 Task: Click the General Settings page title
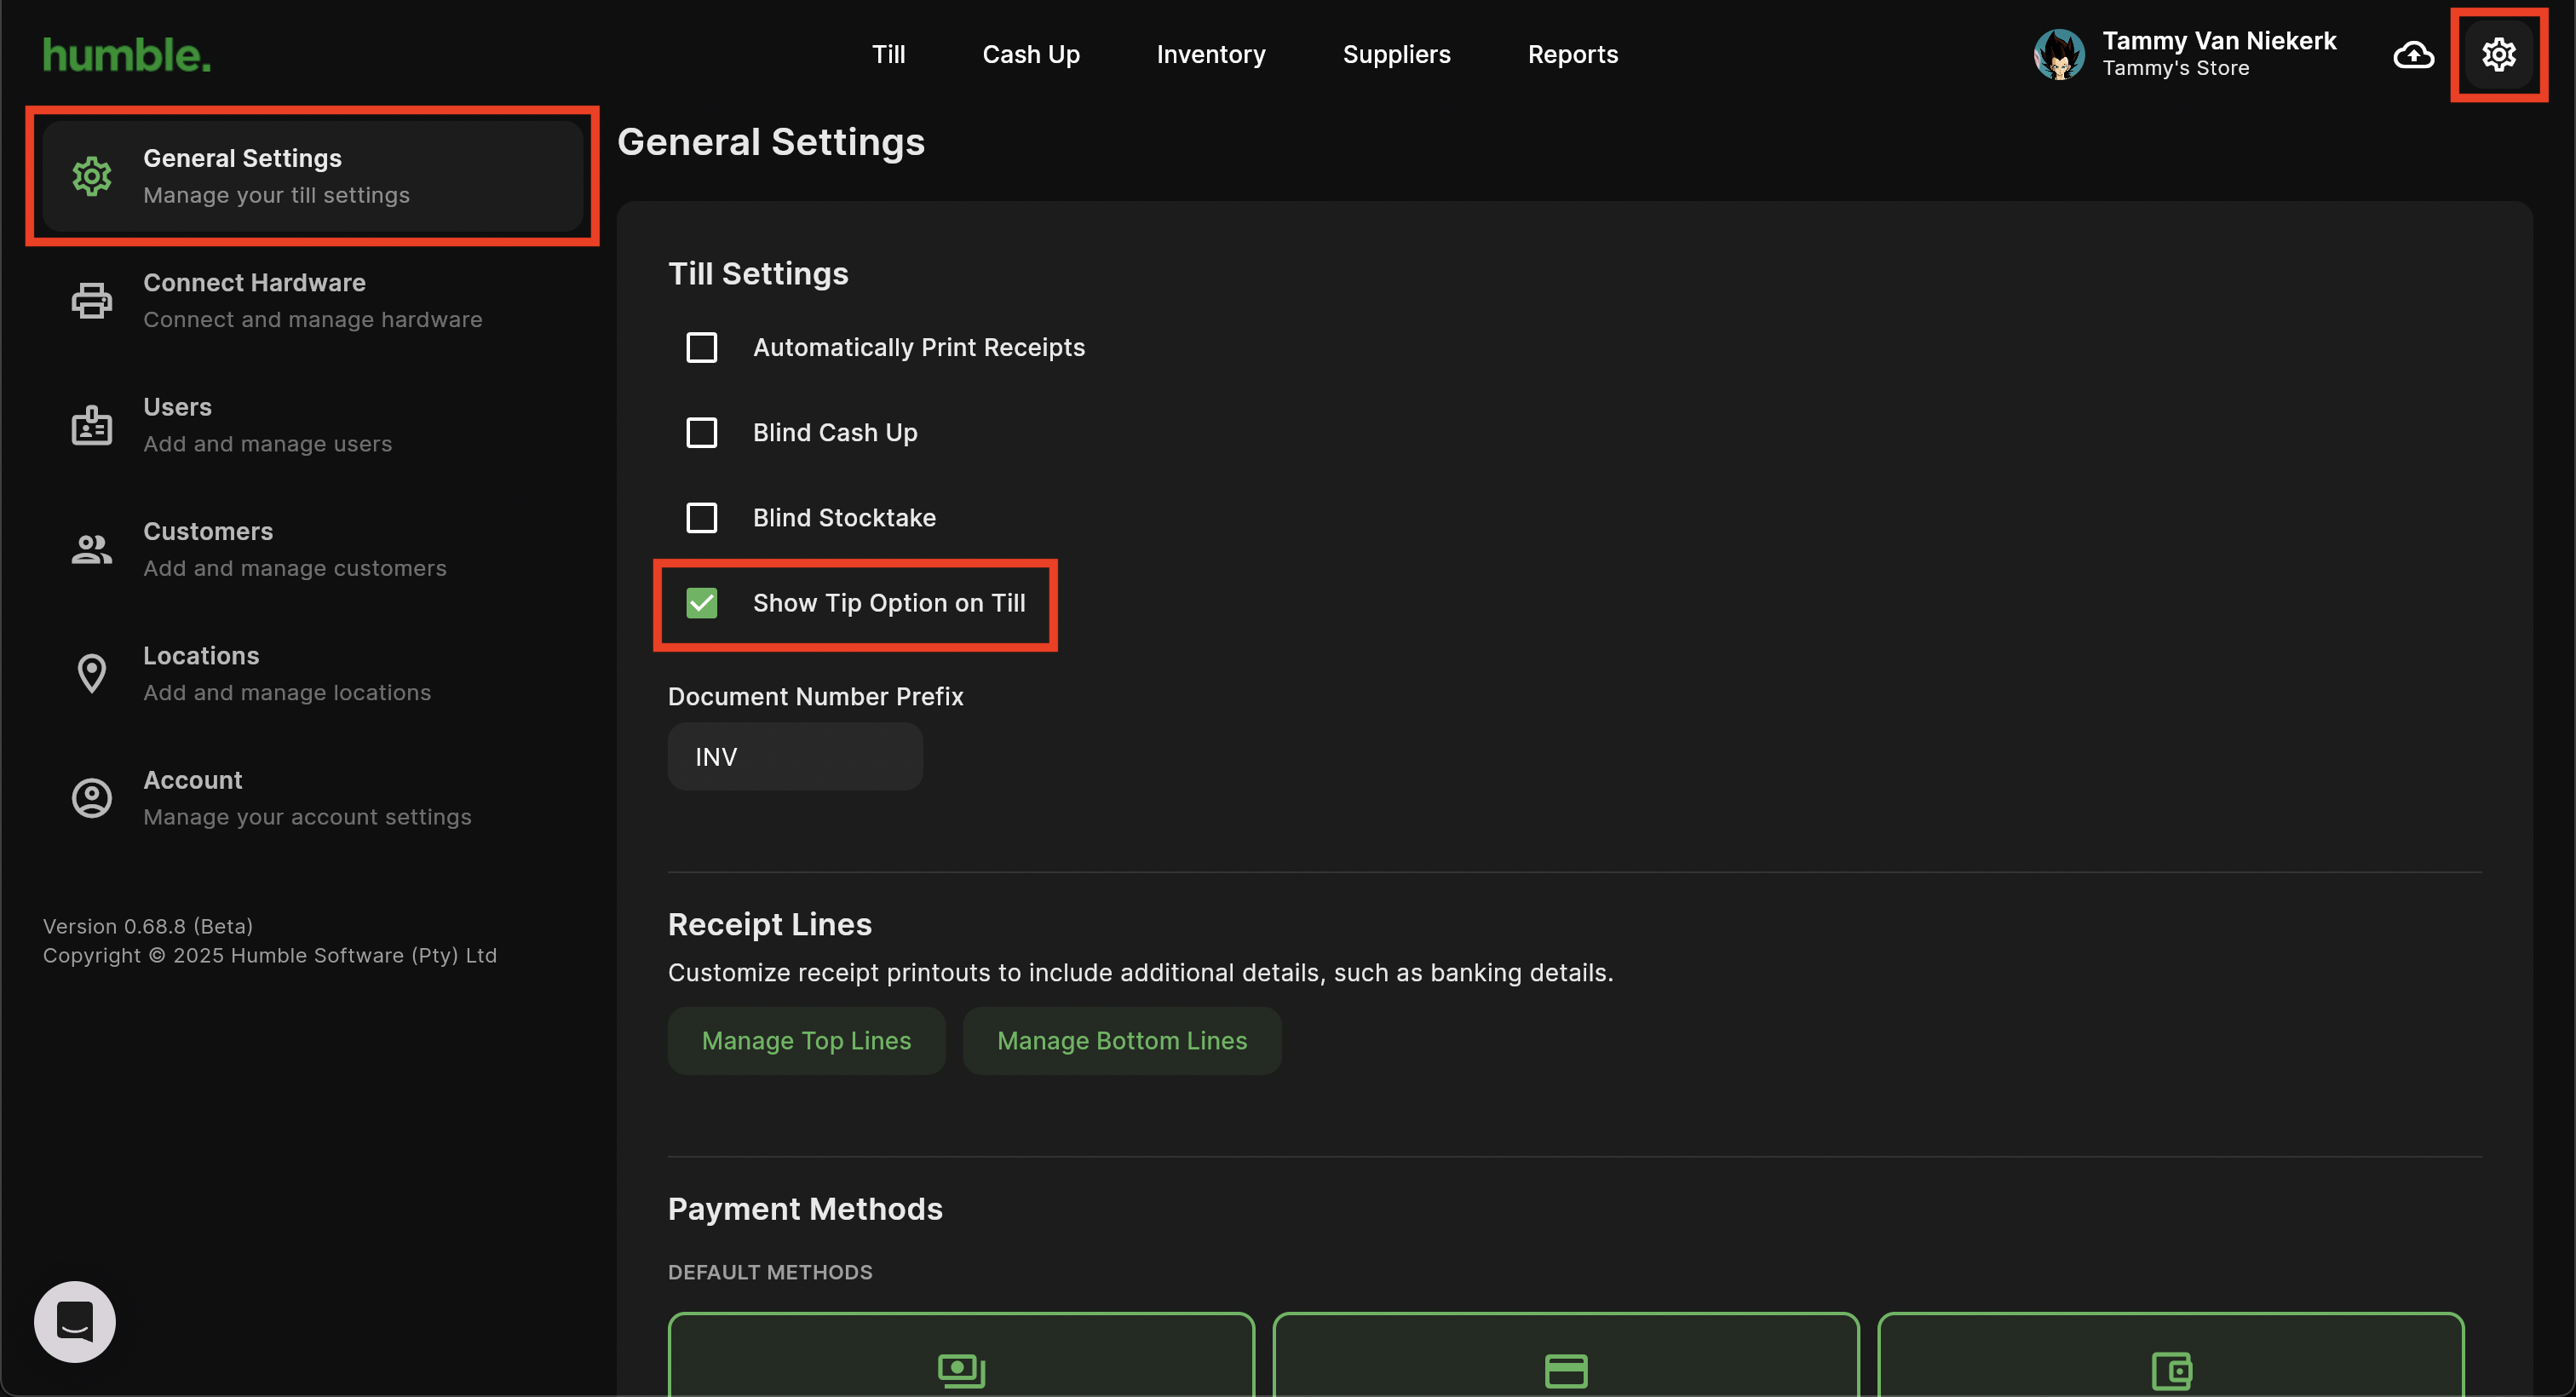[771, 142]
